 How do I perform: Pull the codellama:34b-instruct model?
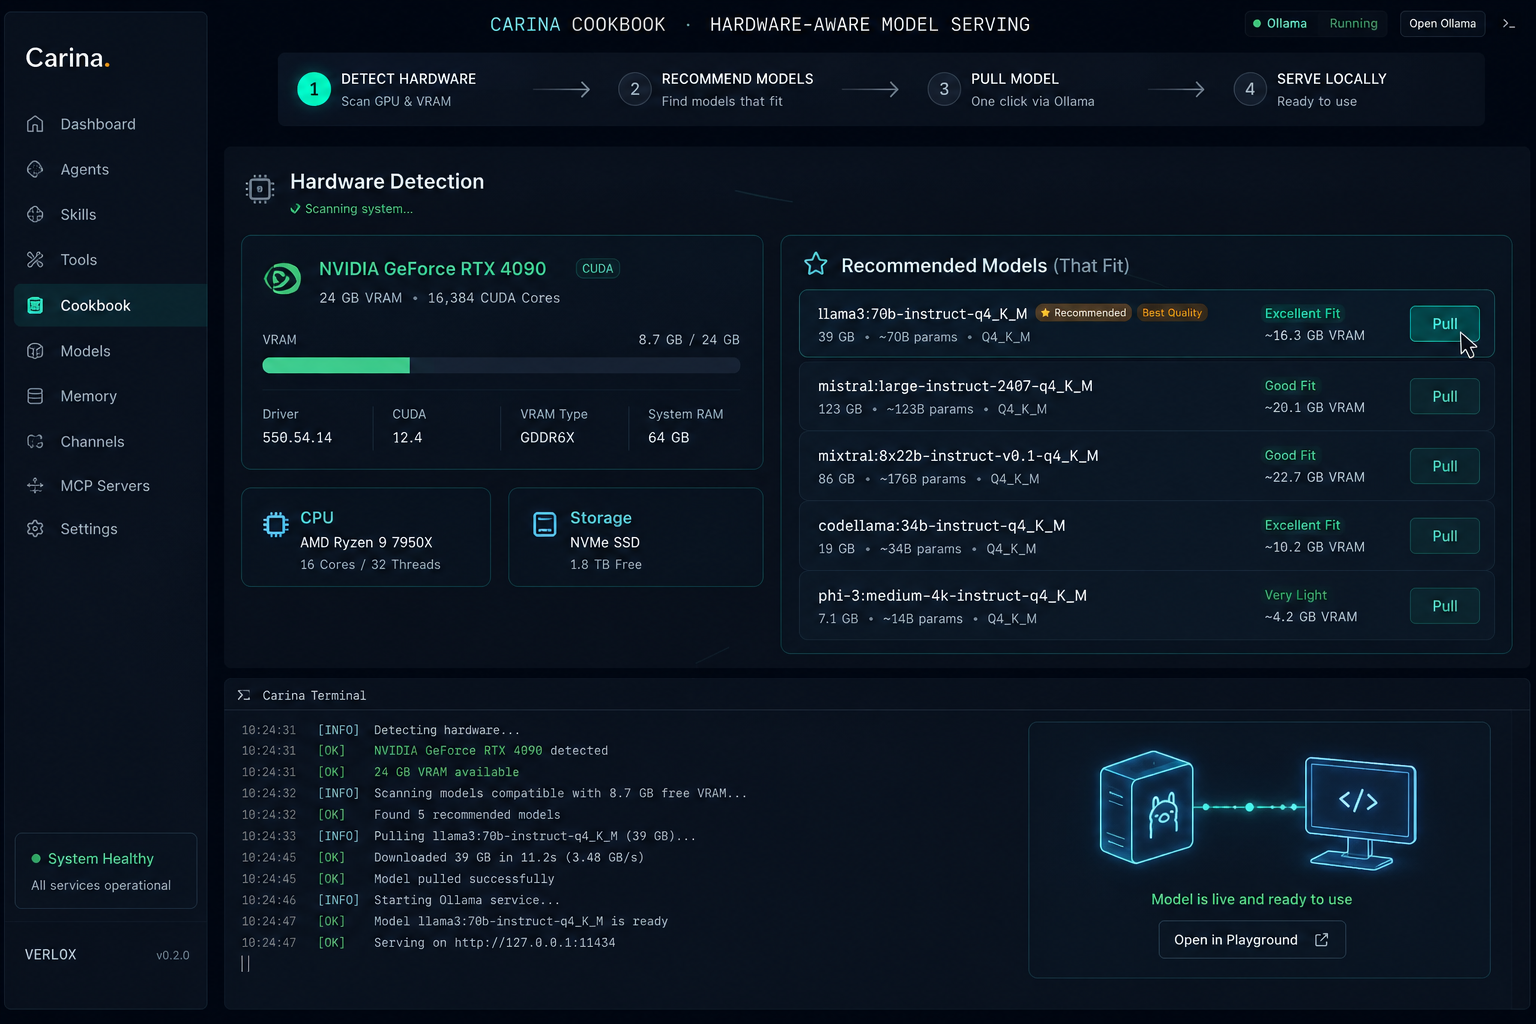tap(1444, 536)
